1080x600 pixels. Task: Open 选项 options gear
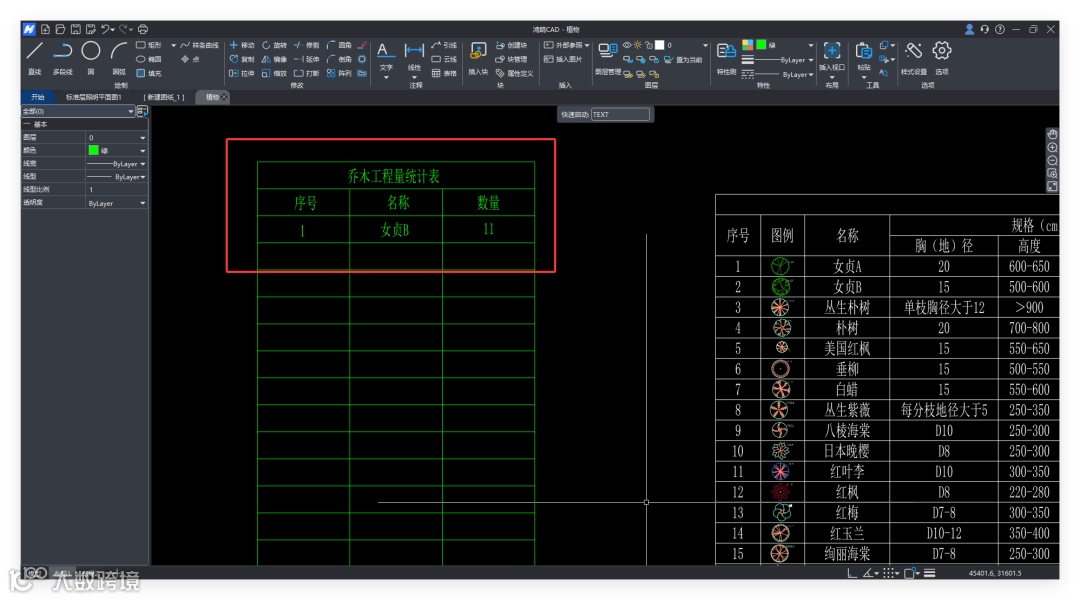(x=942, y=57)
